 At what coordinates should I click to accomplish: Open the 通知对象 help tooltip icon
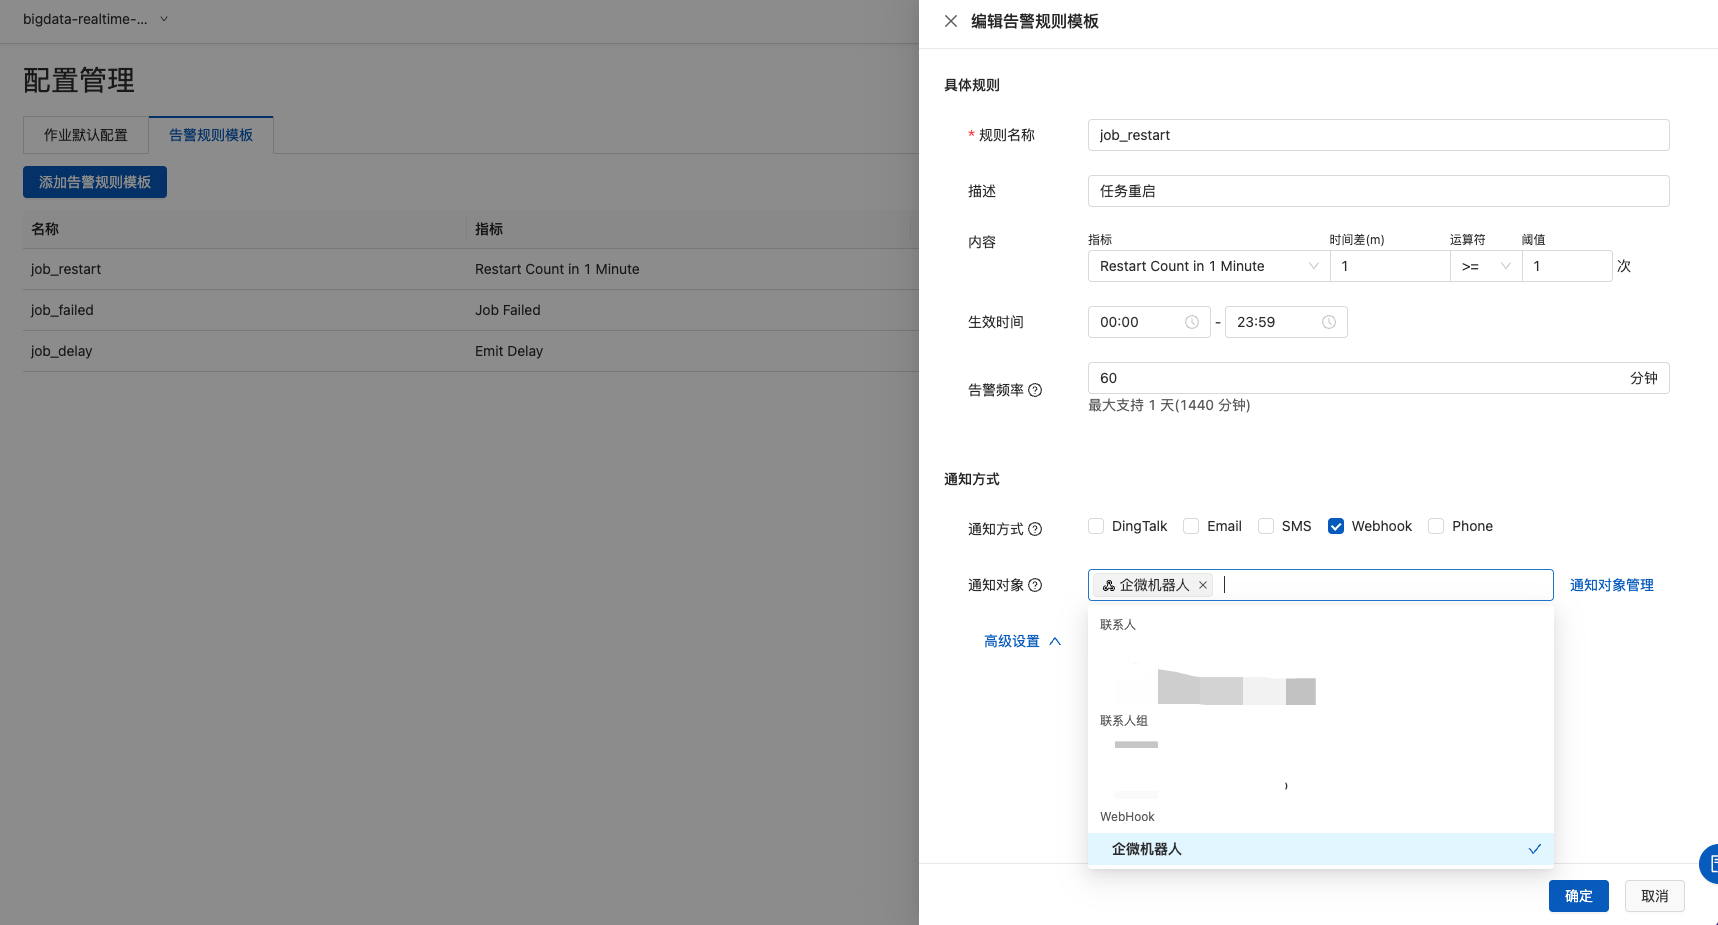click(1035, 585)
